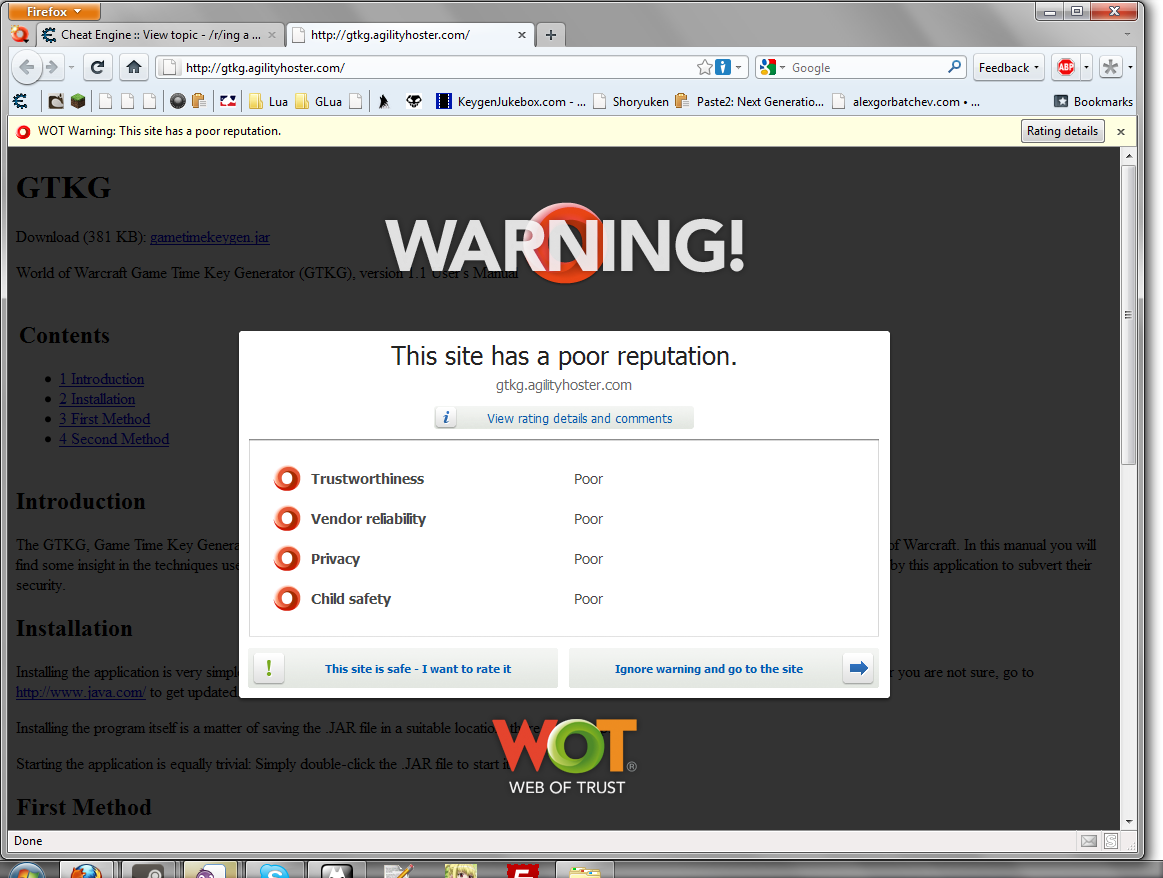Open the address bar history dropdown arrow

click(x=739, y=67)
